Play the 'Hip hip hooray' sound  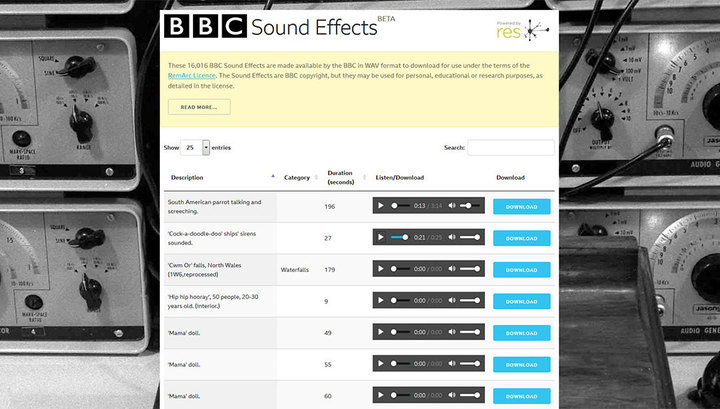coord(381,300)
